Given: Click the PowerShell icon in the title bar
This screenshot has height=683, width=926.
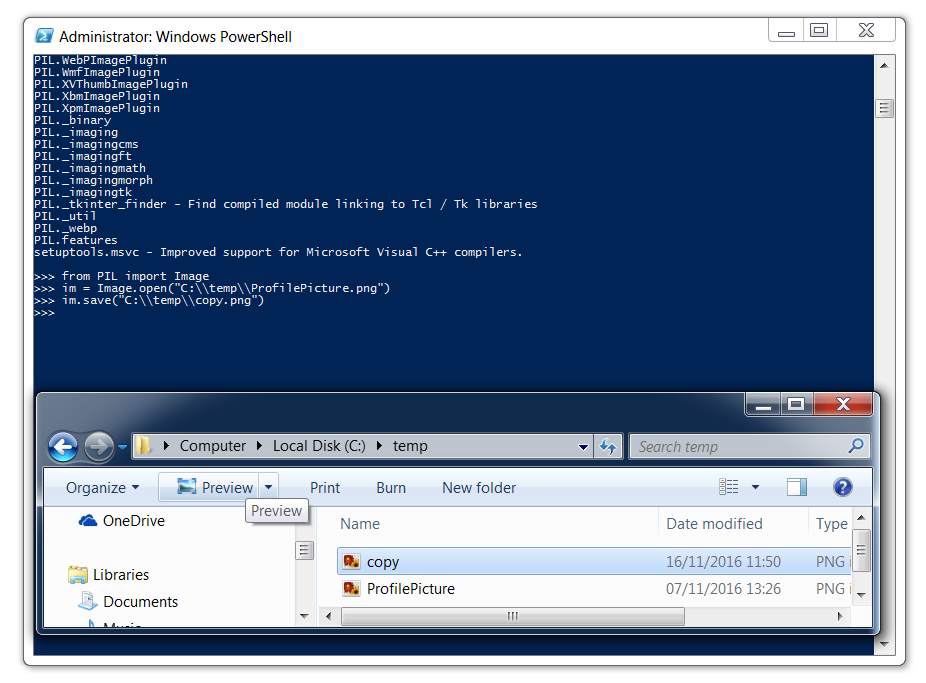Looking at the screenshot, I should point(44,36).
